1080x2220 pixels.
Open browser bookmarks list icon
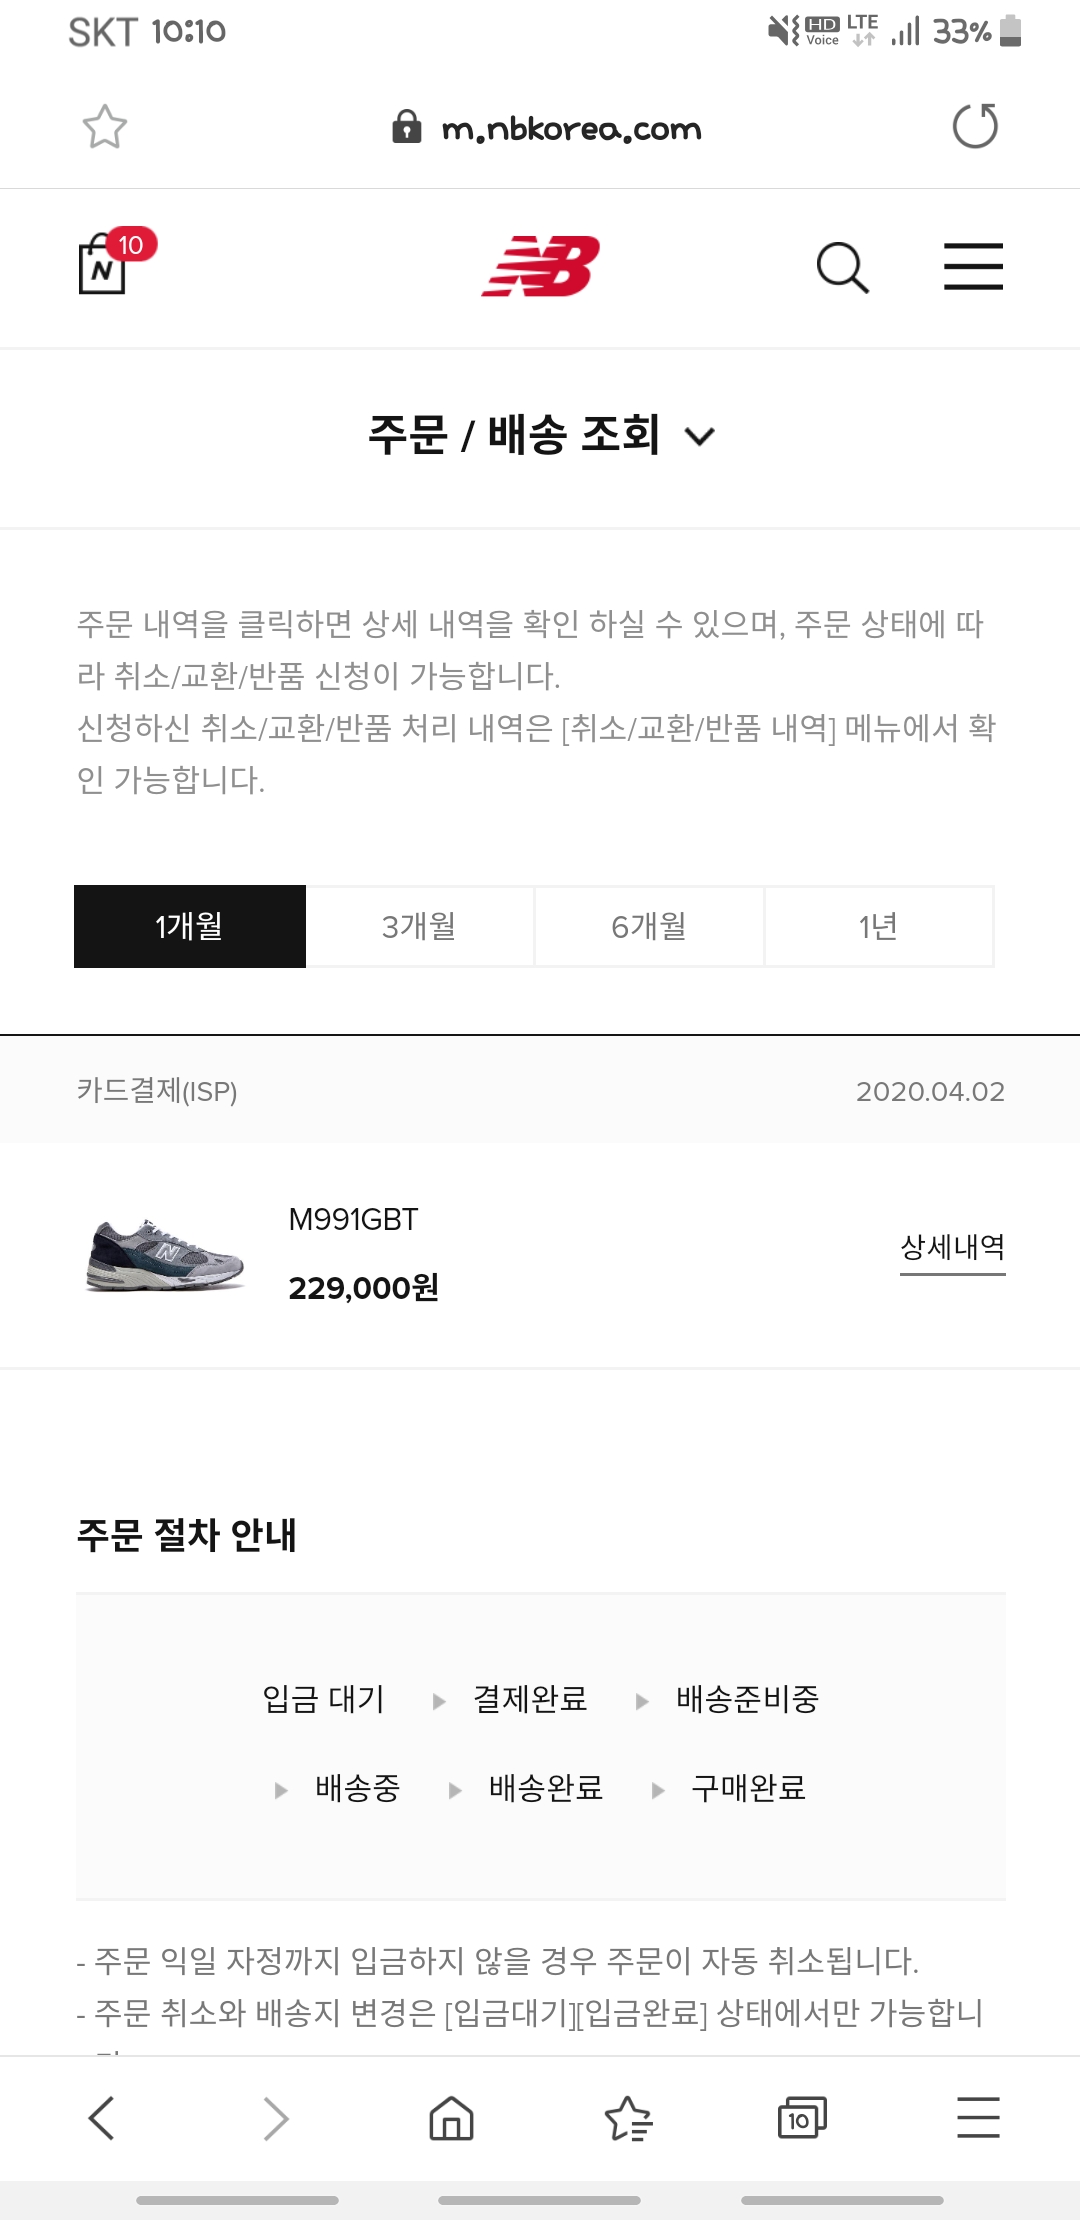point(628,2117)
